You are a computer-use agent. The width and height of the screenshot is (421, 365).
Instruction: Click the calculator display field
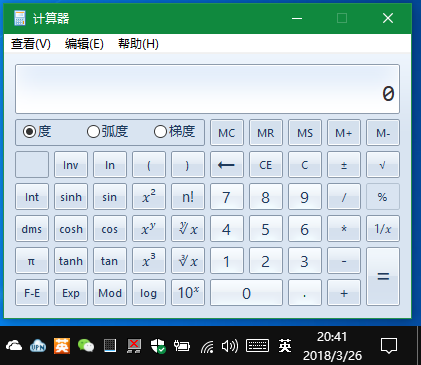coord(207,89)
